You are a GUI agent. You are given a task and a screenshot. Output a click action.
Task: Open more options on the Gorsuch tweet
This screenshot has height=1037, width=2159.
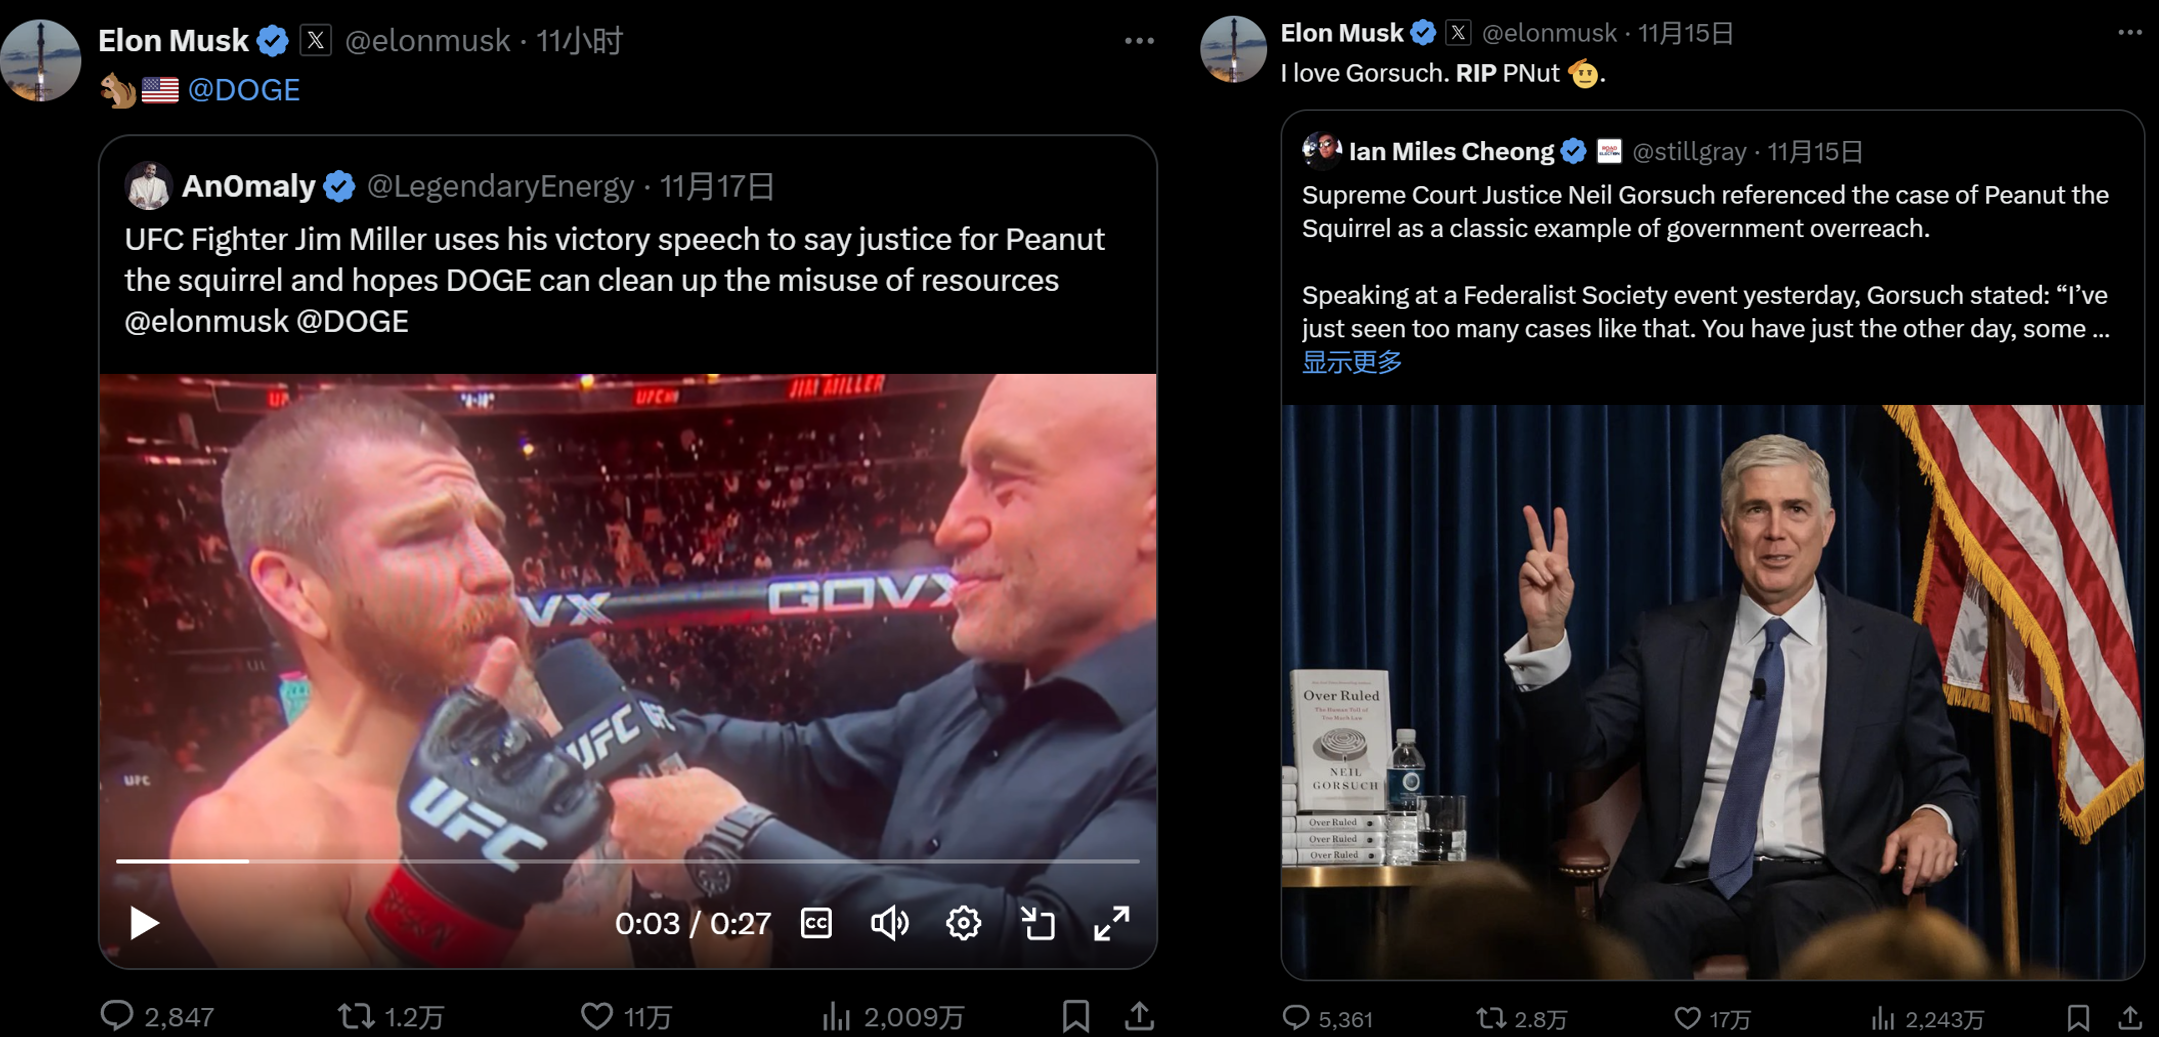2129,33
